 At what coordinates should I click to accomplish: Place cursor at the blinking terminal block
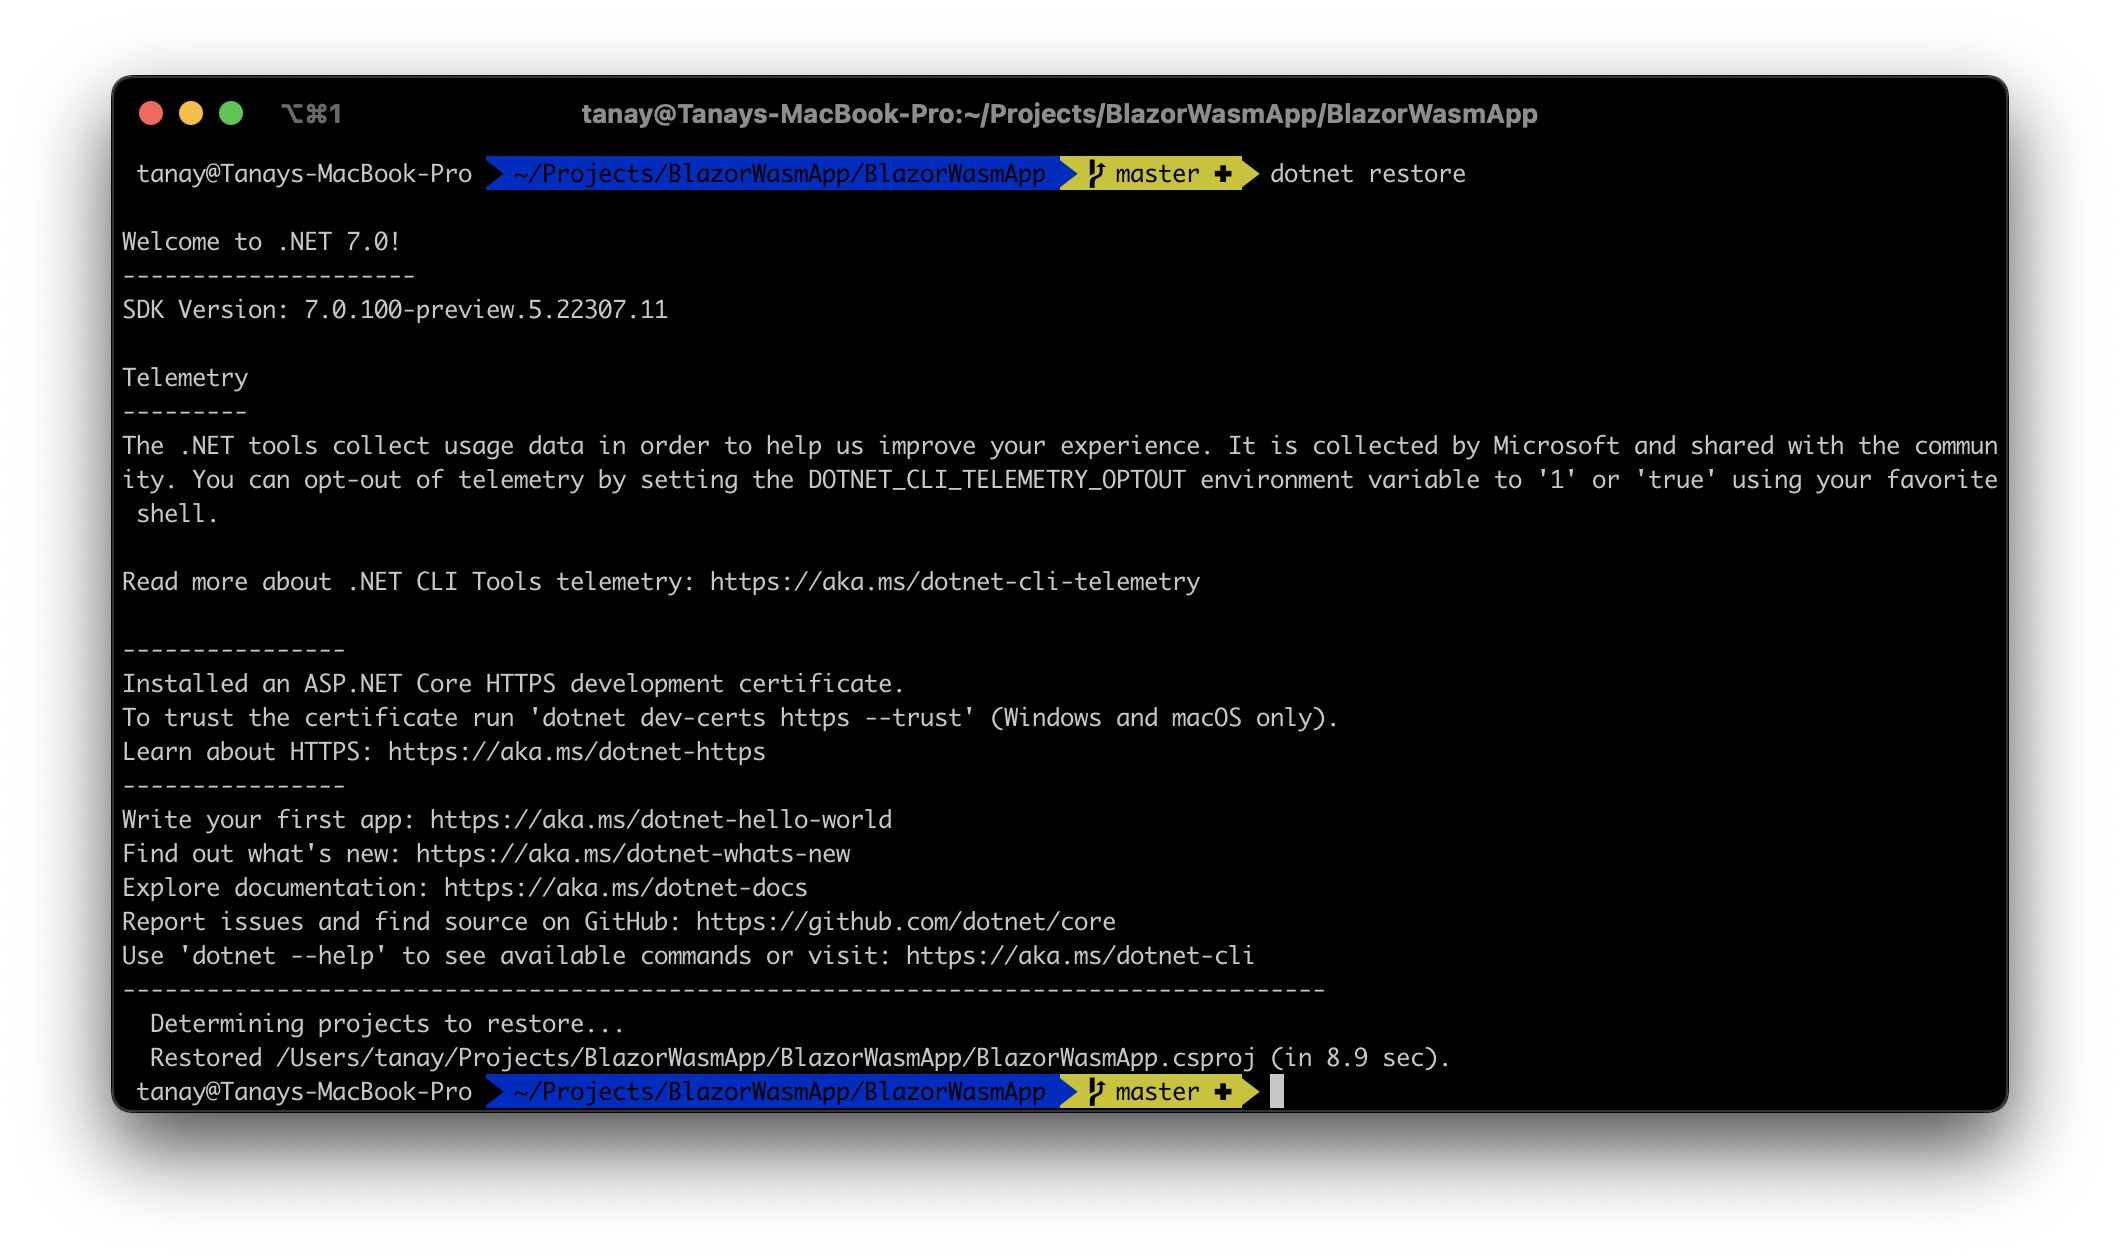point(1277,1091)
